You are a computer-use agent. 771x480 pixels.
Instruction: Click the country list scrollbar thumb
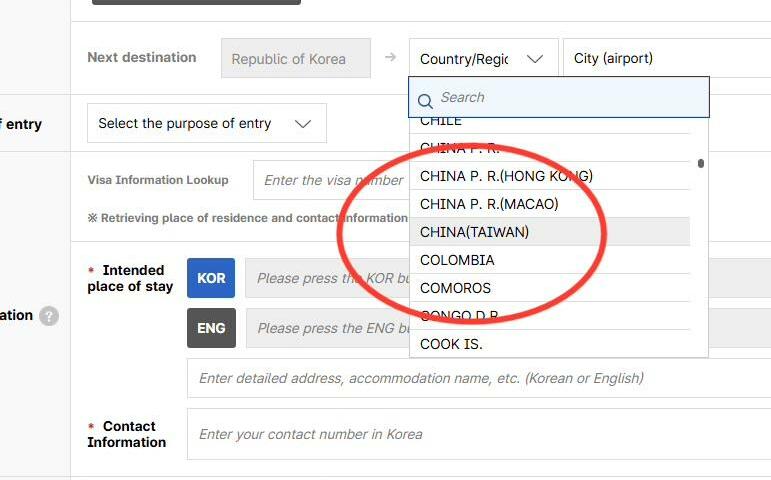coord(701,163)
